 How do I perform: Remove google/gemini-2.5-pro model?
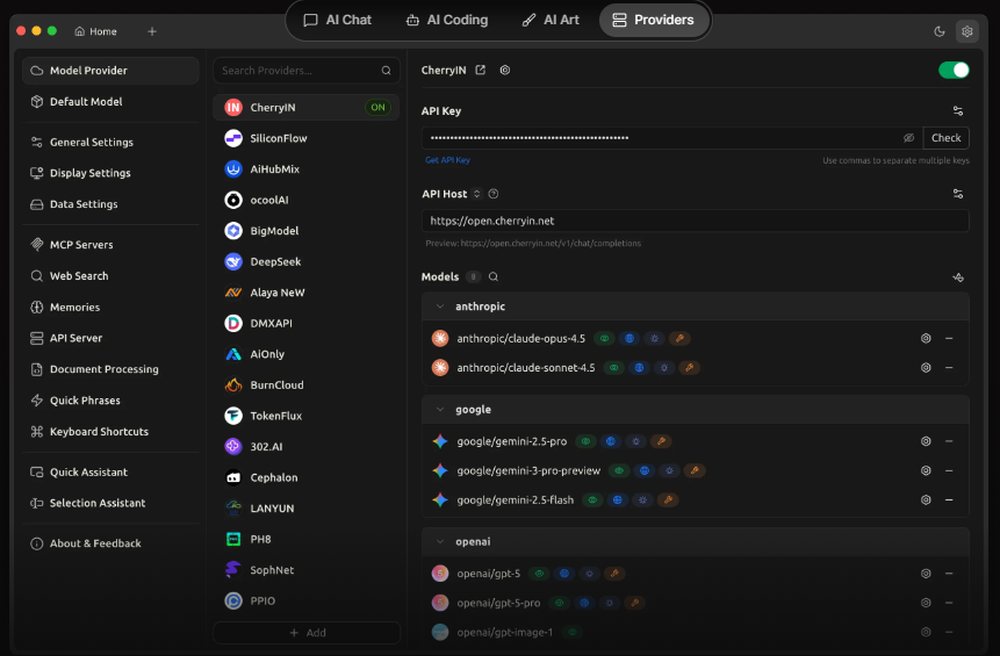point(949,441)
